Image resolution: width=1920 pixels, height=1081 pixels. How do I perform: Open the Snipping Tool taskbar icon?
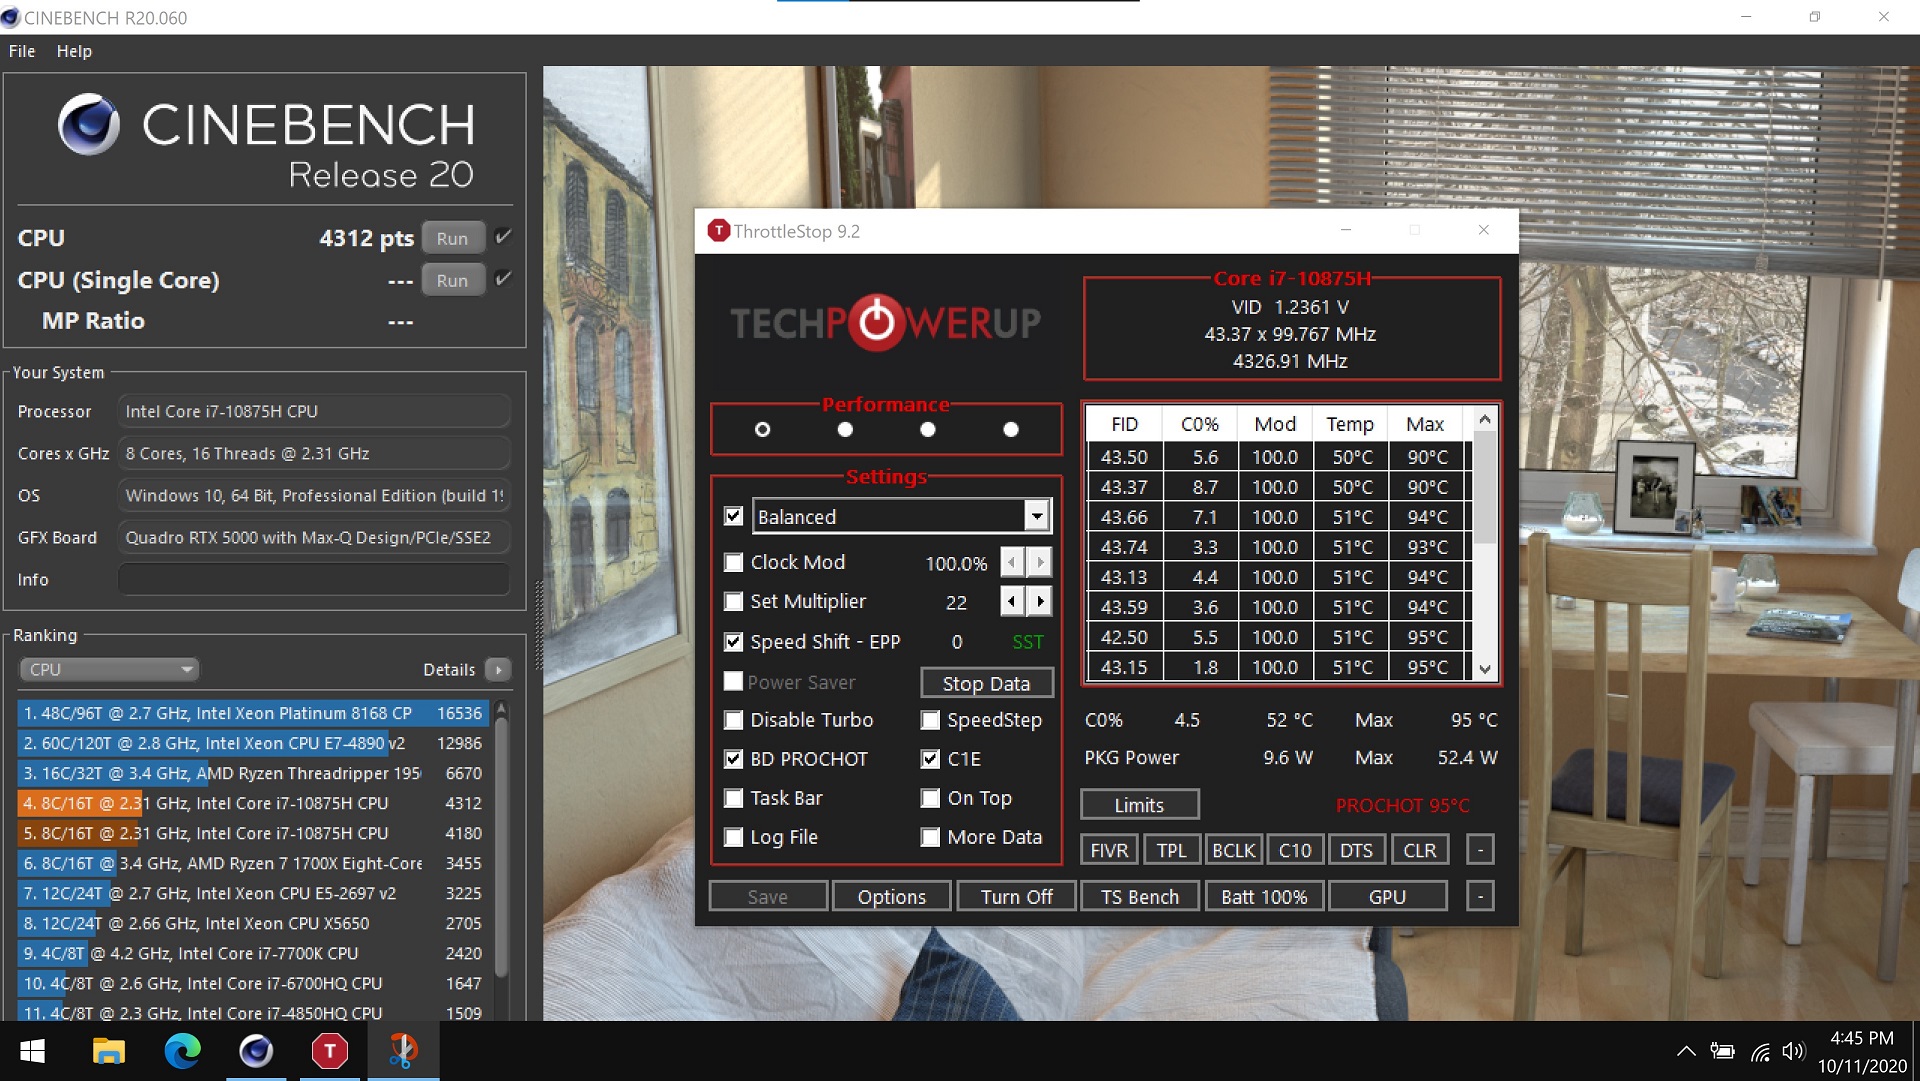coord(403,1051)
